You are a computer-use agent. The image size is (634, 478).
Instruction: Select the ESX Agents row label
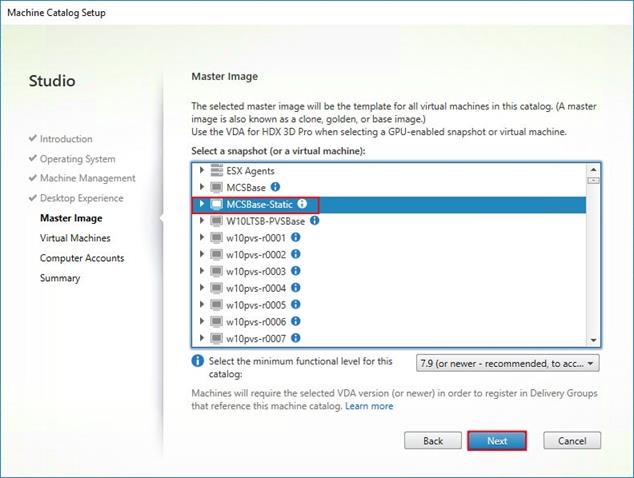(x=250, y=171)
